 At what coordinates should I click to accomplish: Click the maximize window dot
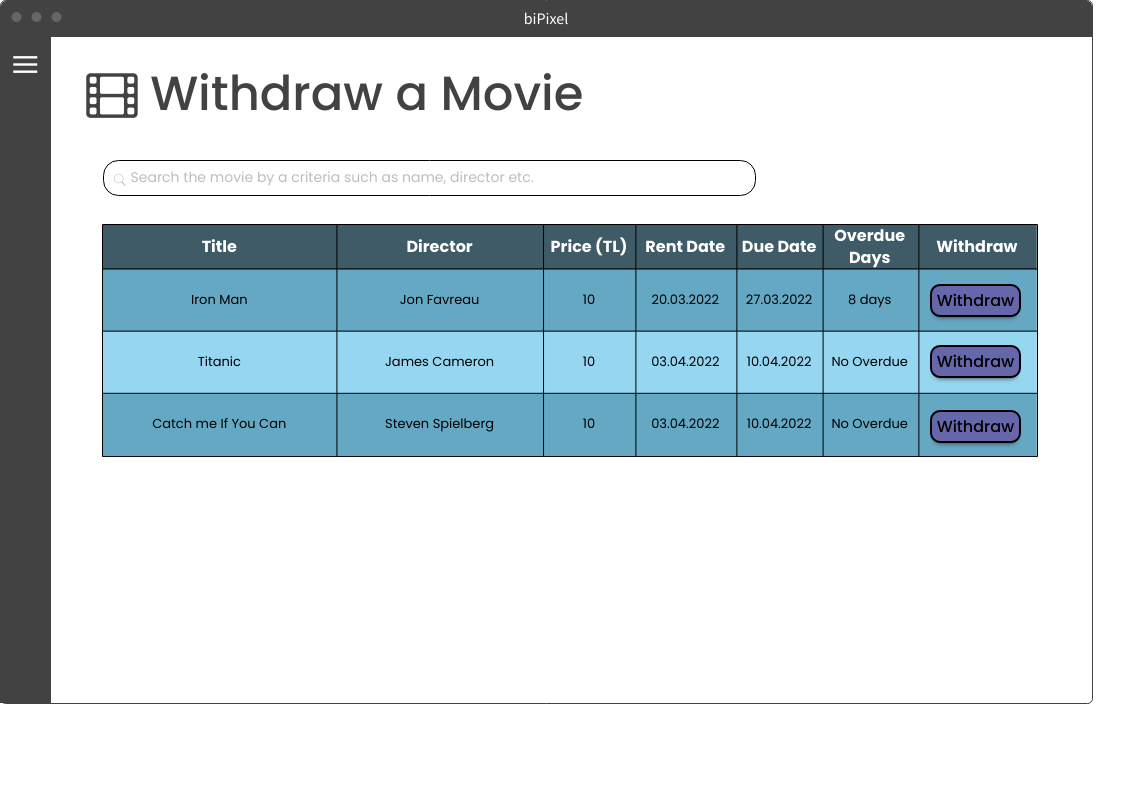click(x=57, y=17)
